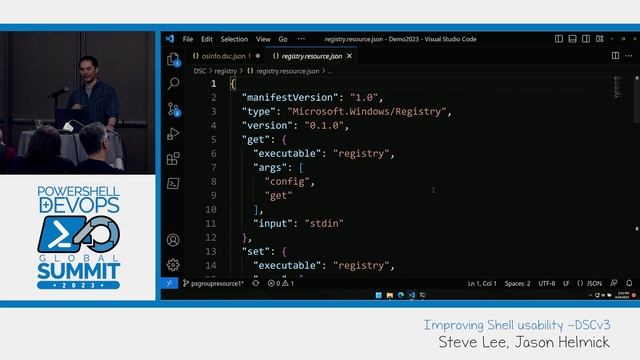
Task: Toggle the bottom panel layout icon
Action: [572, 39]
